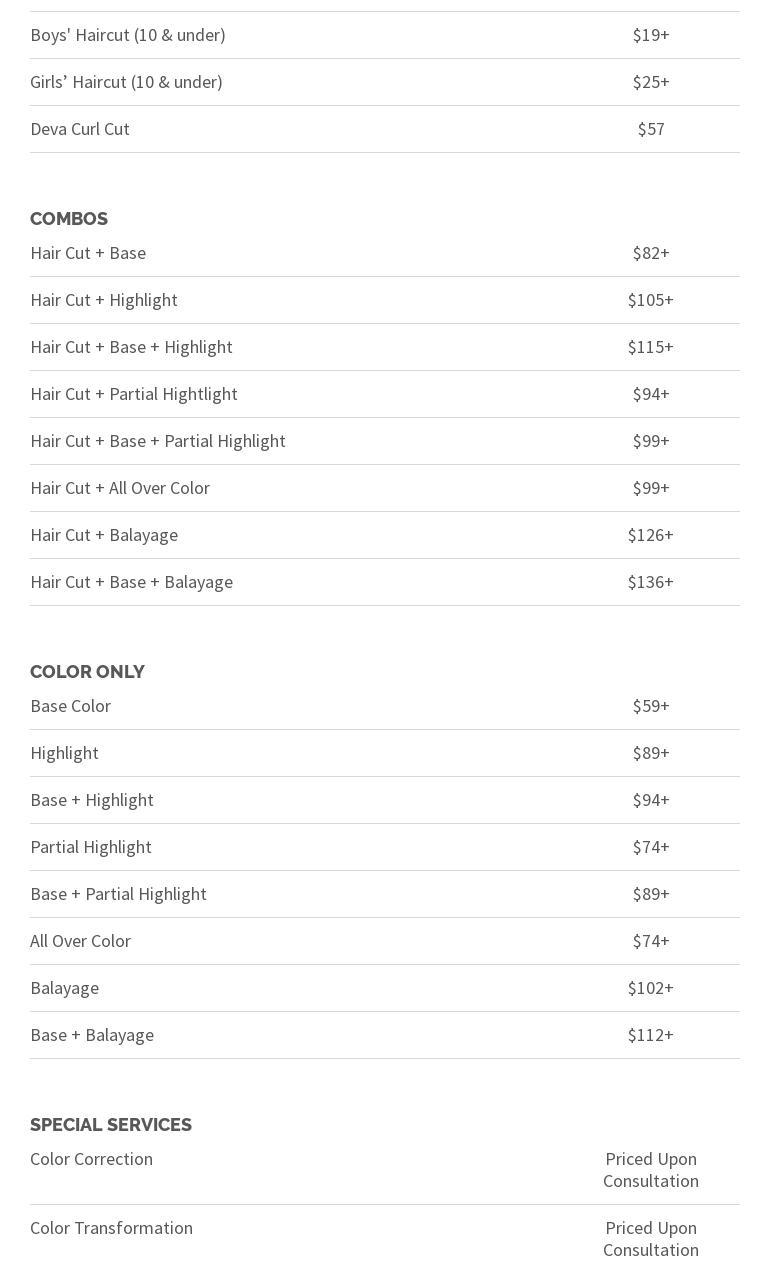Select the Hair Cut + Base combo
Screen dimensions: 770x1263
coord(88,253)
